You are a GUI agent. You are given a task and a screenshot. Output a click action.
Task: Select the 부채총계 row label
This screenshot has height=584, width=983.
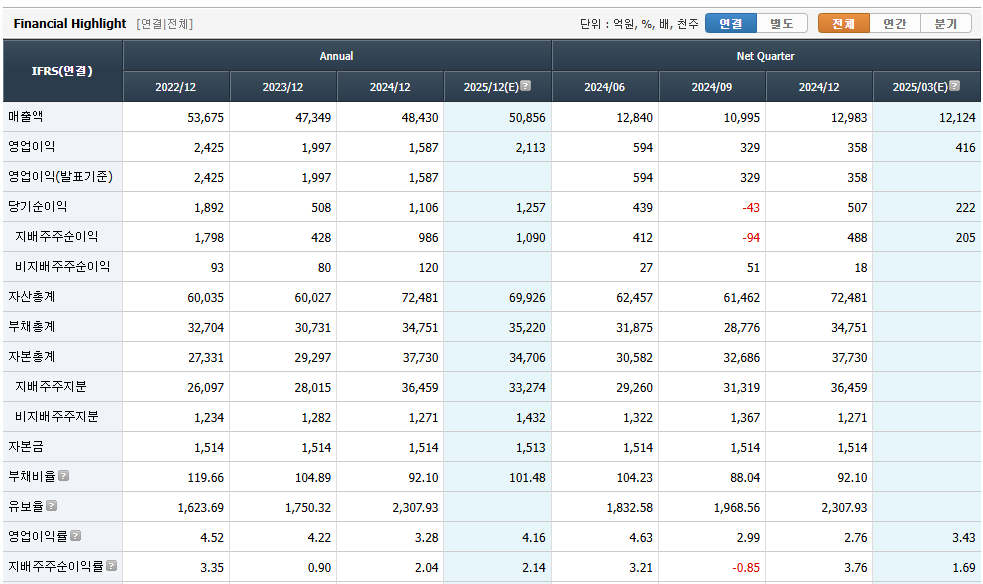[32, 326]
